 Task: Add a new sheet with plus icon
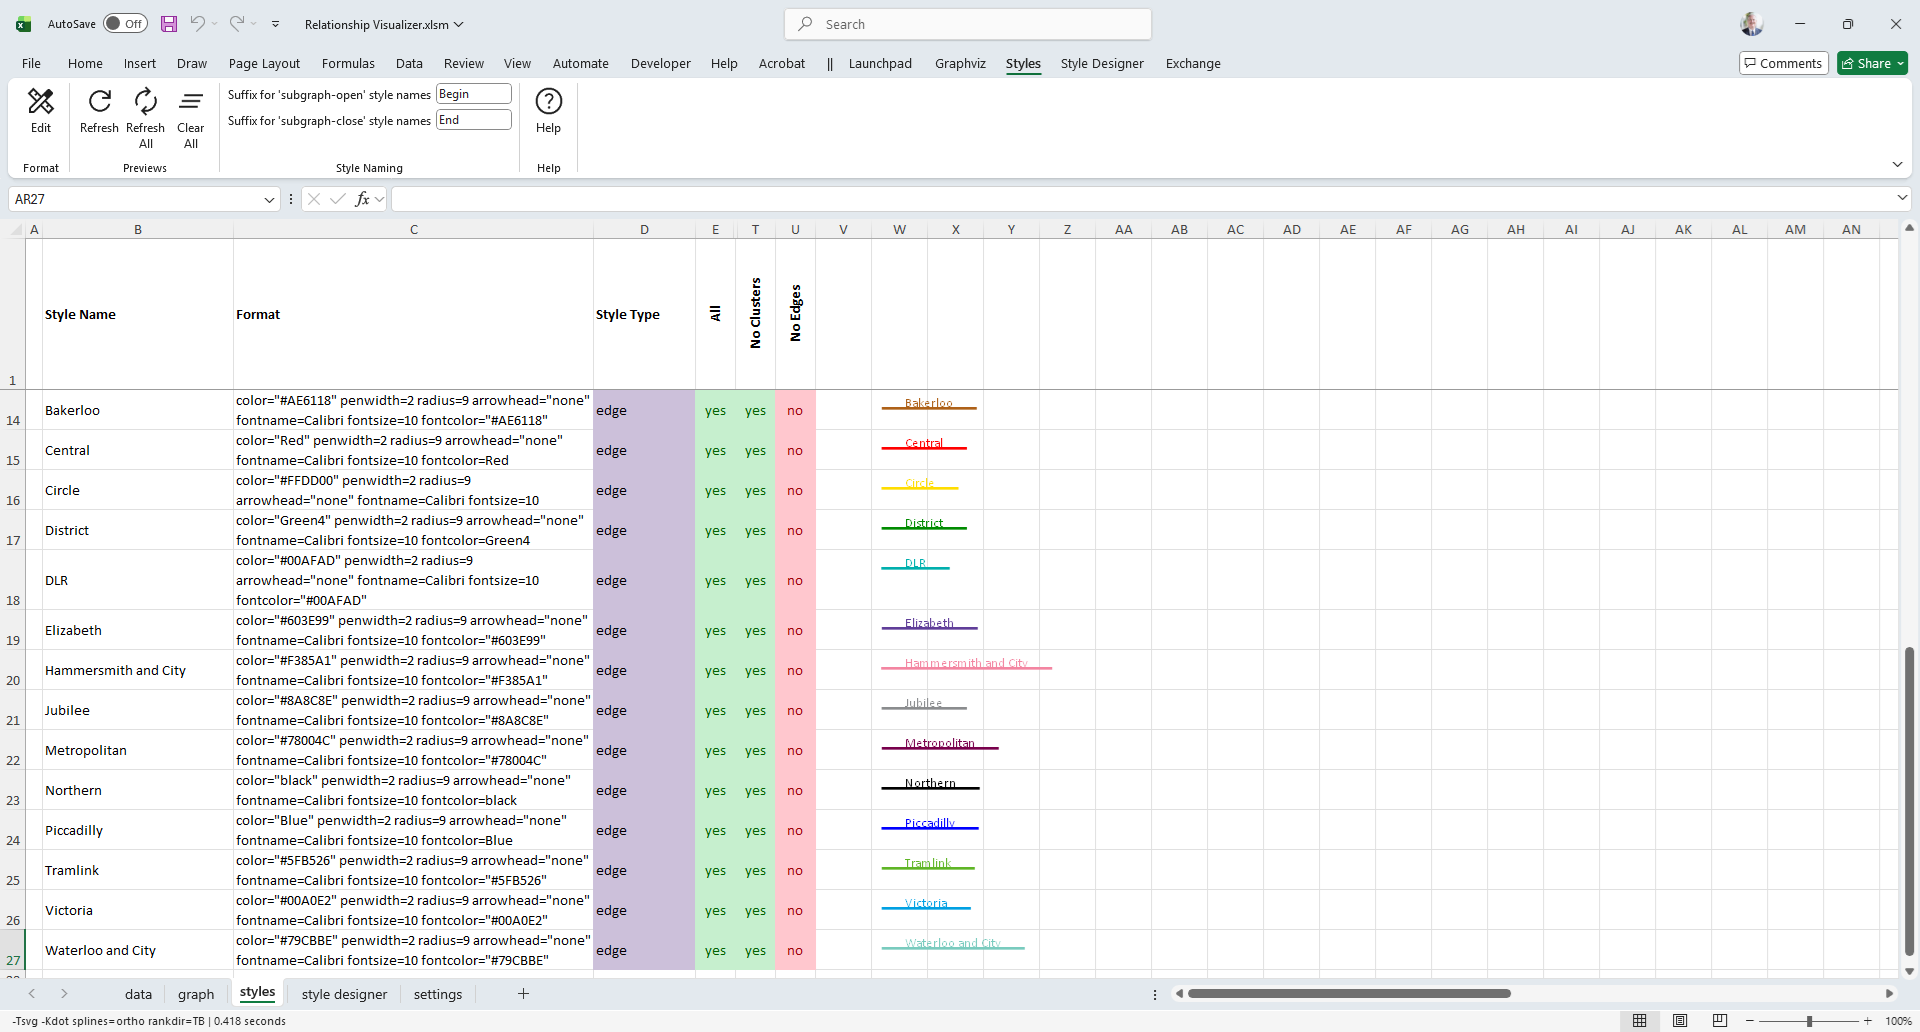coord(523,994)
